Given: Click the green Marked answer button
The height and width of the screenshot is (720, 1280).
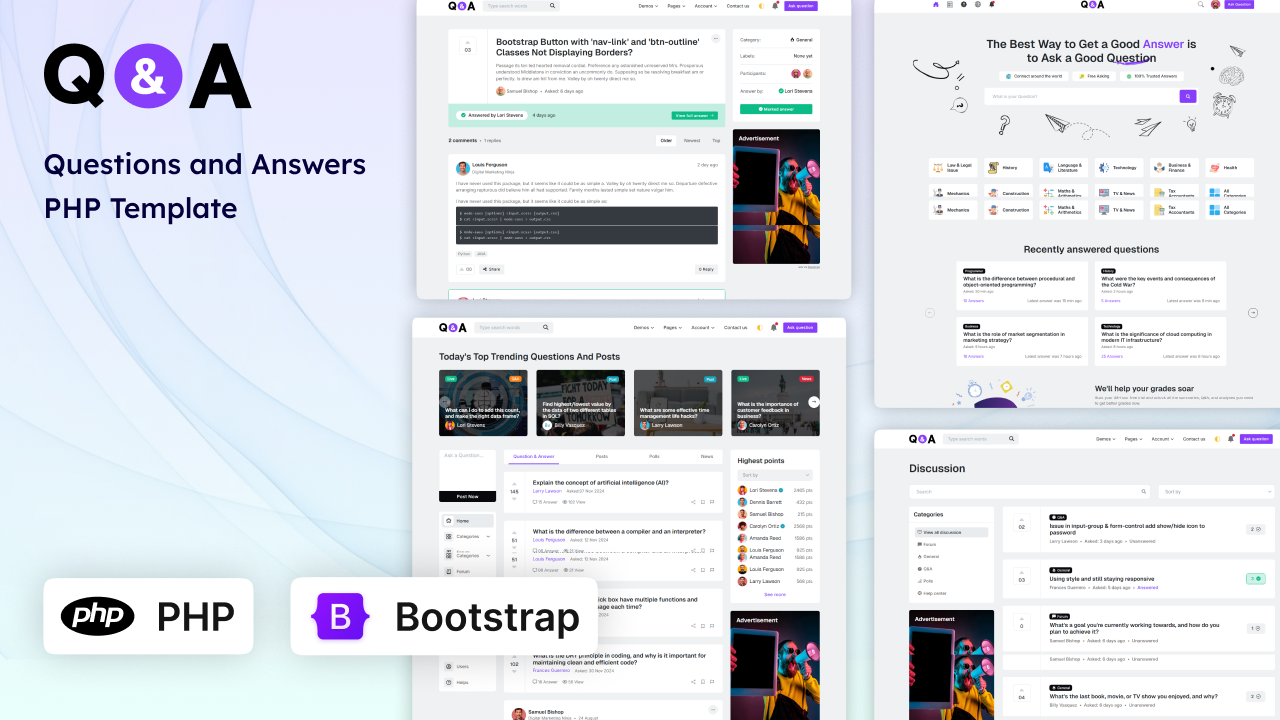Looking at the screenshot, I should (776, 109).
